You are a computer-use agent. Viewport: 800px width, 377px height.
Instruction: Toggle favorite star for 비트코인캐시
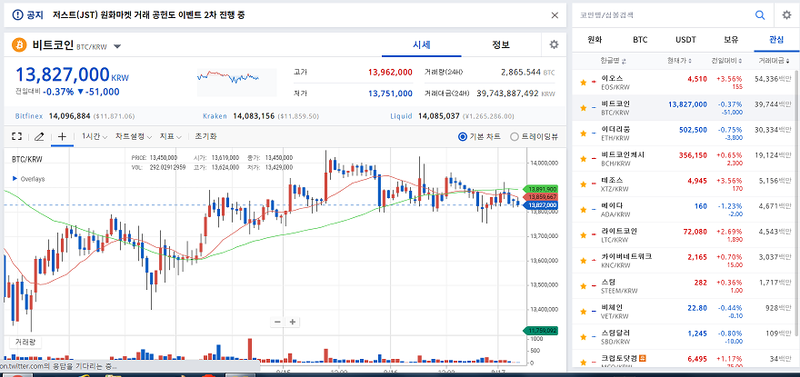(x=584, y=159)
